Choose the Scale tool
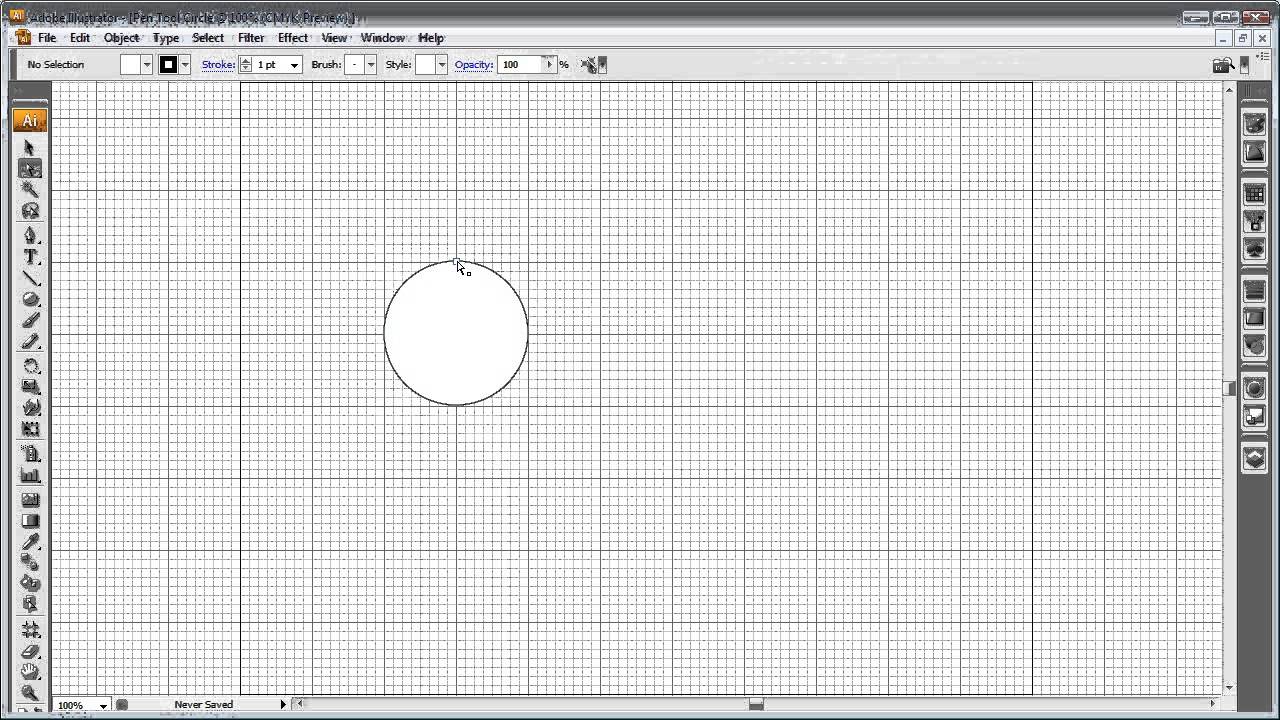The width and height of the screenshot is (1280, 720). pyautogui.click(x=30, y=387)
